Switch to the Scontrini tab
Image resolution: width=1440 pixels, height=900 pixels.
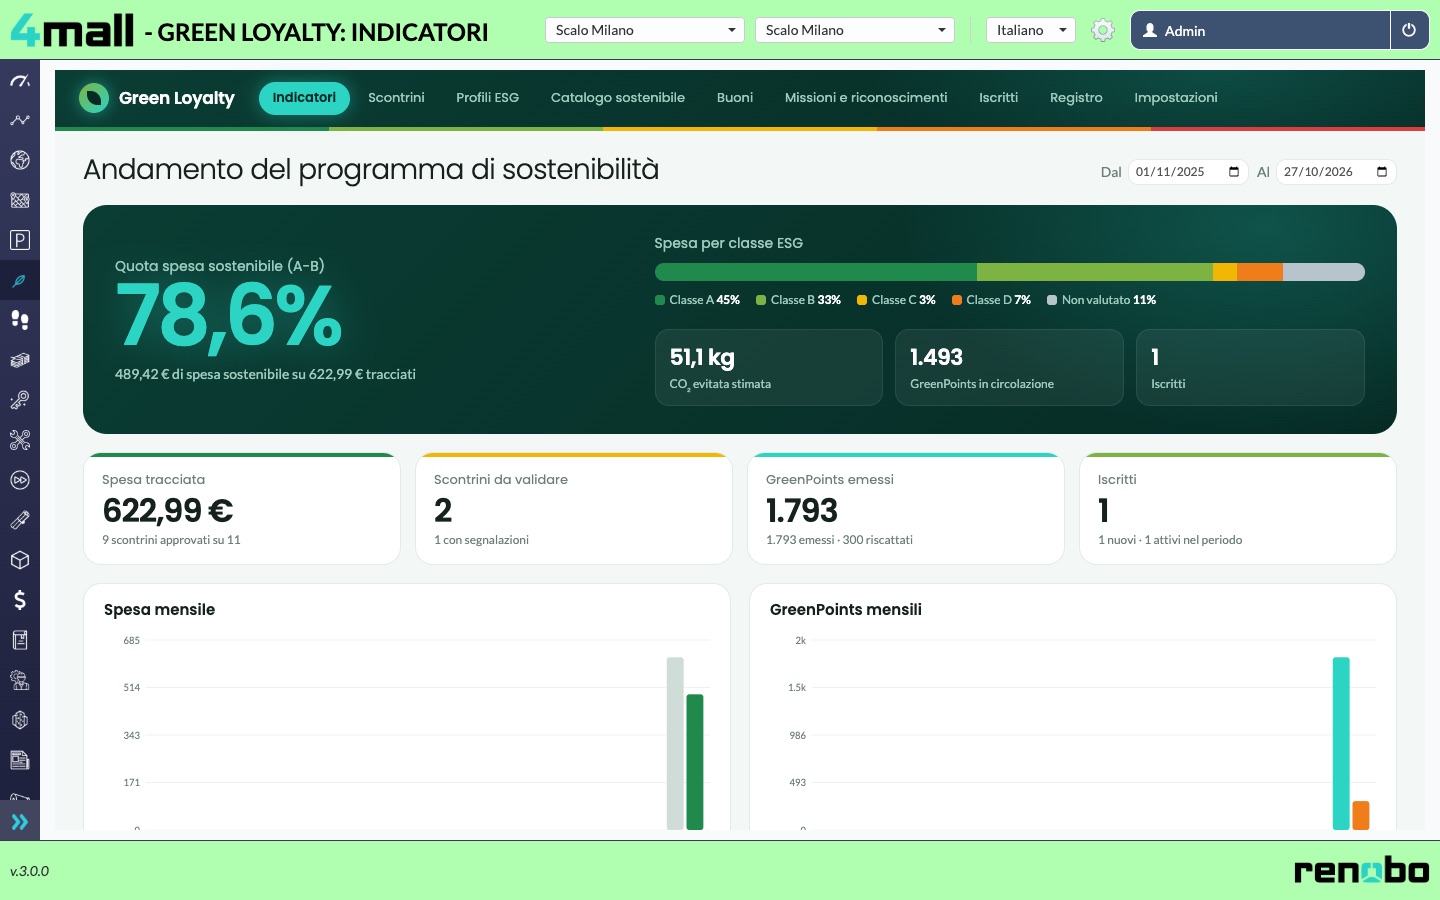click(396, 98)
